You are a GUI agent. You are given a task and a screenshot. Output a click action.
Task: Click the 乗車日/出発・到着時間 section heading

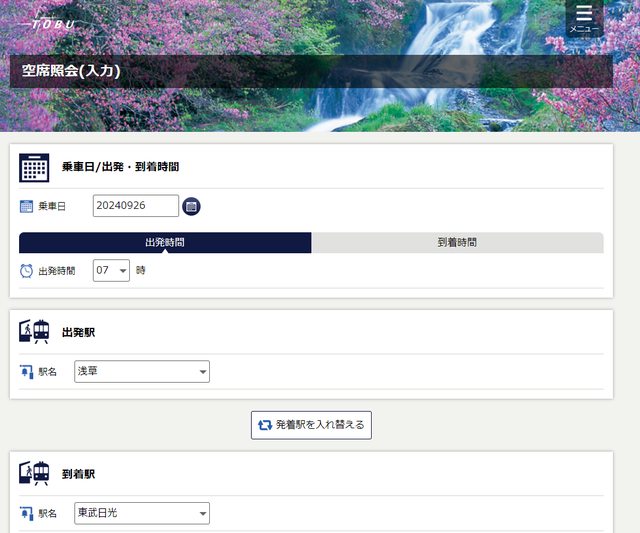[120, 167]
